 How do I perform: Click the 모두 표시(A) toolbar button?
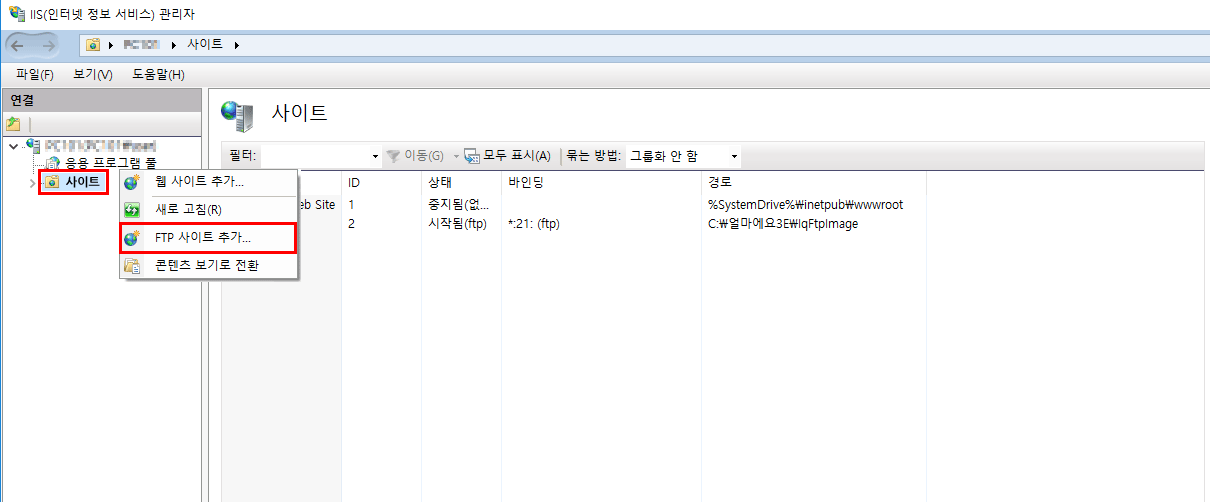click(507, 156)
